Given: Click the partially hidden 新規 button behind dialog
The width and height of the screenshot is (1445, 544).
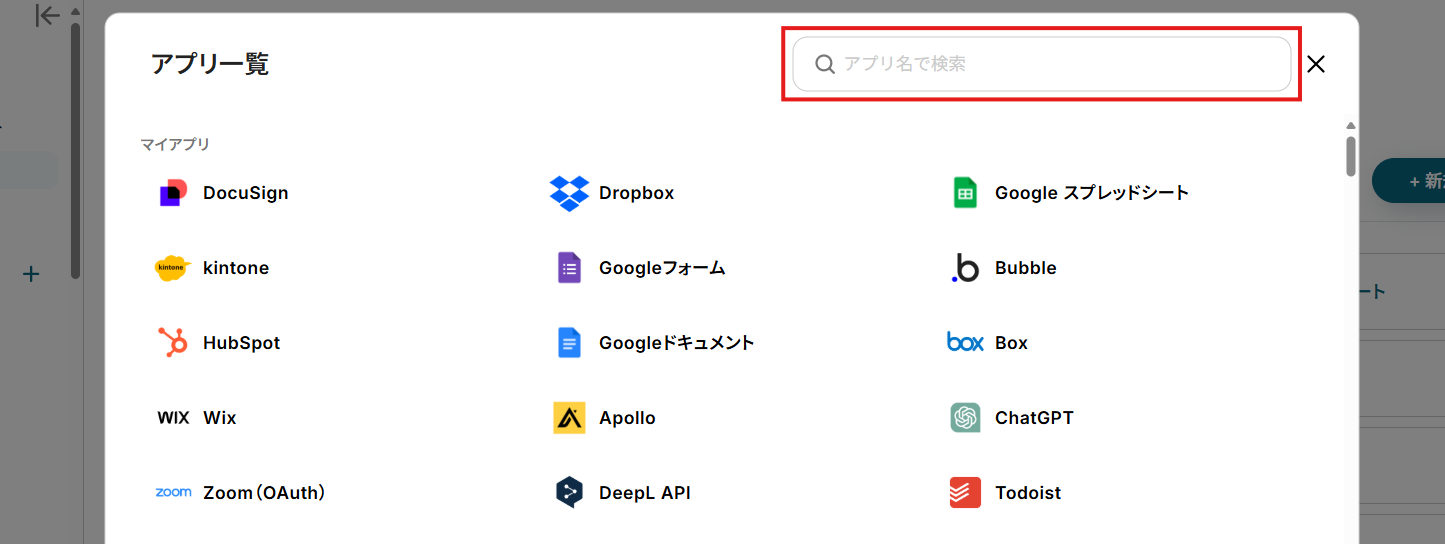Looking at the screenshot, I should point(1409,181).
